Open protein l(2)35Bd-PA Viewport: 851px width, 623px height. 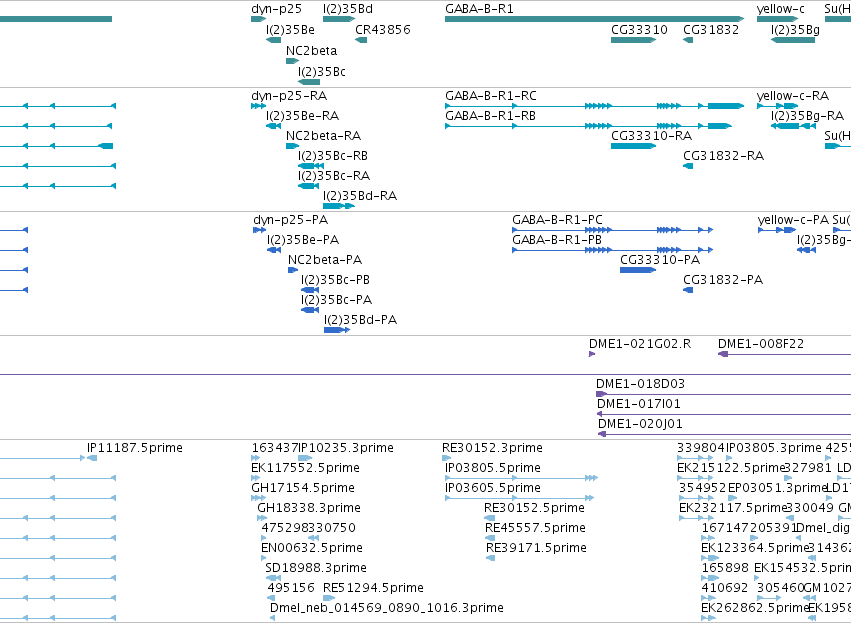tap(360, 320)
